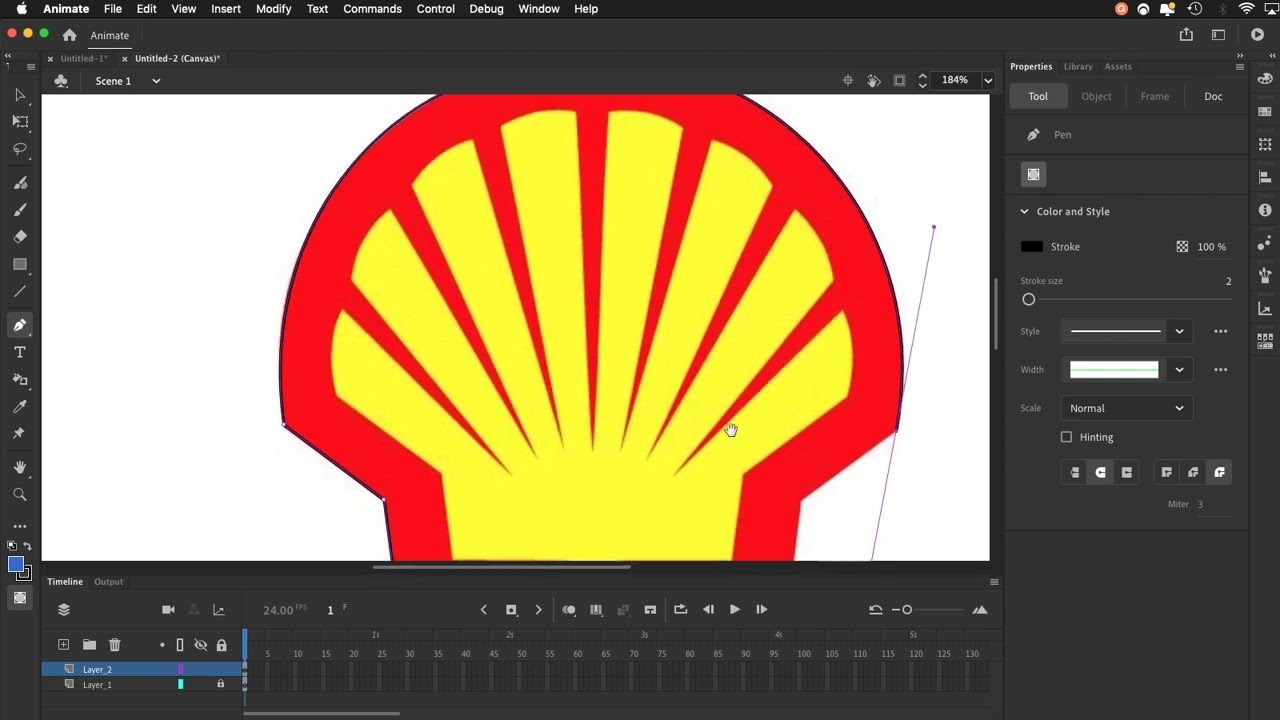Click the Delete layer trash icon
Viewport: 1280px width, 720px height.
[114, 645]
